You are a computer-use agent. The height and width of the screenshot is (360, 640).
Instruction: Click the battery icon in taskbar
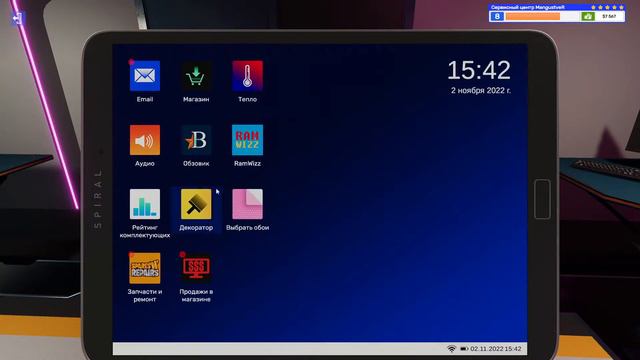(464, 349)
